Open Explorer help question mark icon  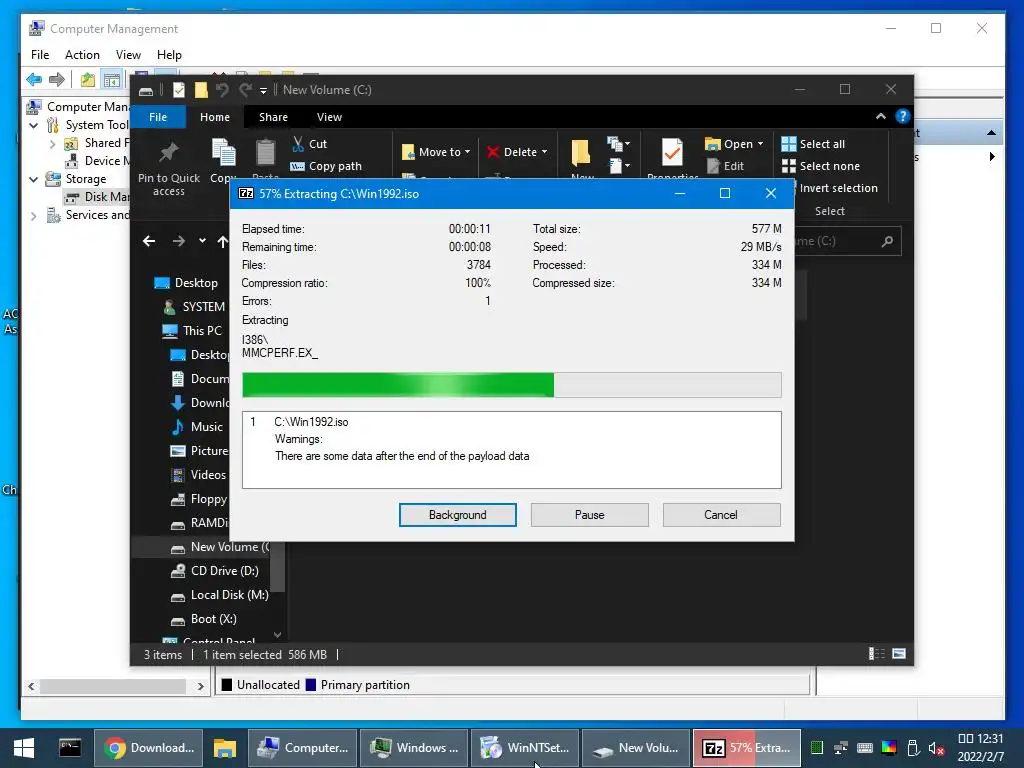click(x=903, y=116)
